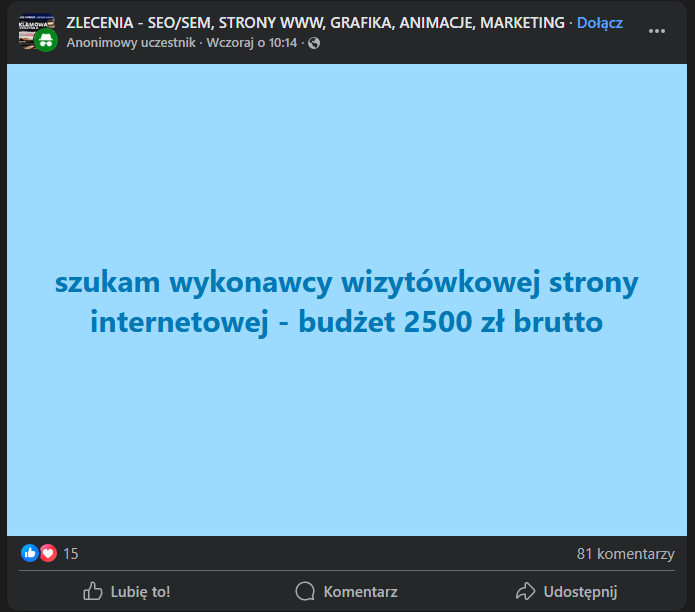Viewport: 695px width, 612px height.
Task: Click the share arrow icon
Action: point(525,591)
